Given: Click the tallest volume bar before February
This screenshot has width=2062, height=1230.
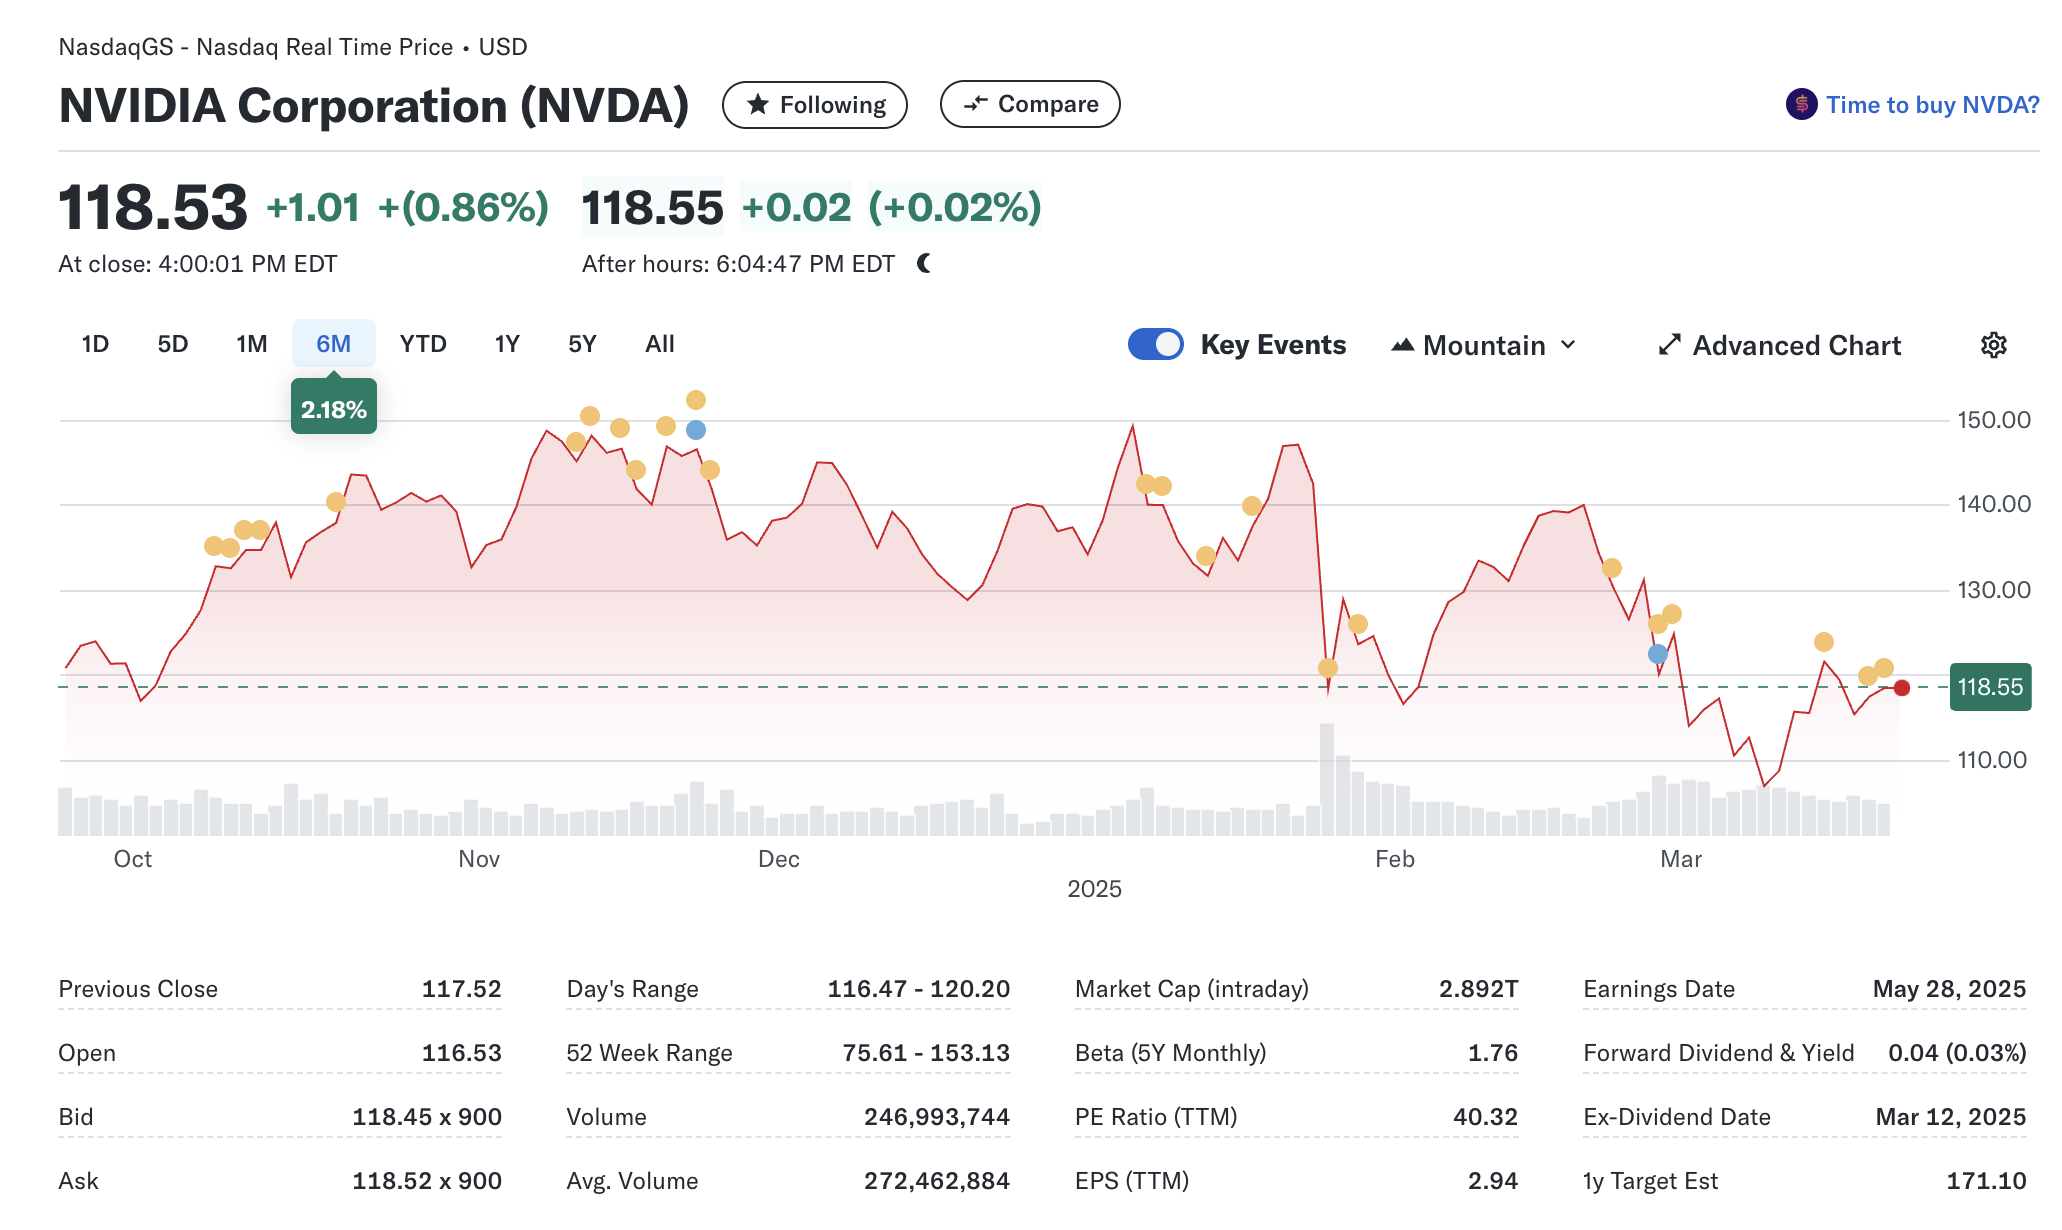Looking at the screenshot, I should (x=1327, y=780).
